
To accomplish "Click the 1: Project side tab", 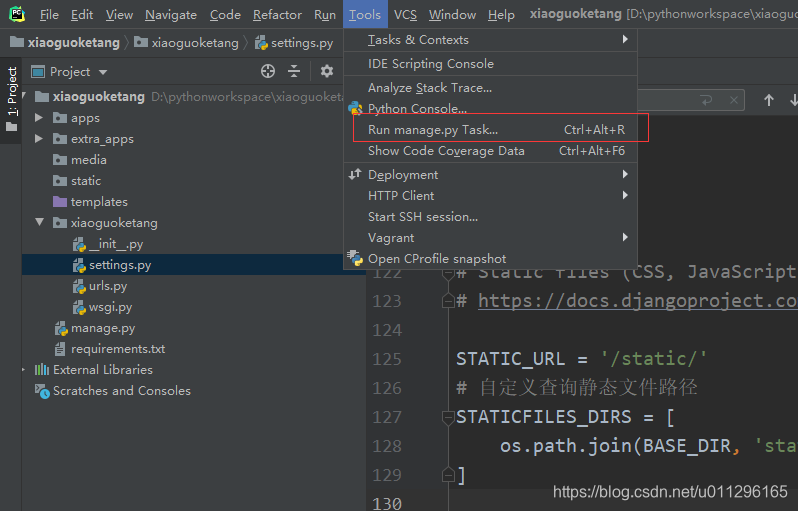I will (x=11, y=100).
